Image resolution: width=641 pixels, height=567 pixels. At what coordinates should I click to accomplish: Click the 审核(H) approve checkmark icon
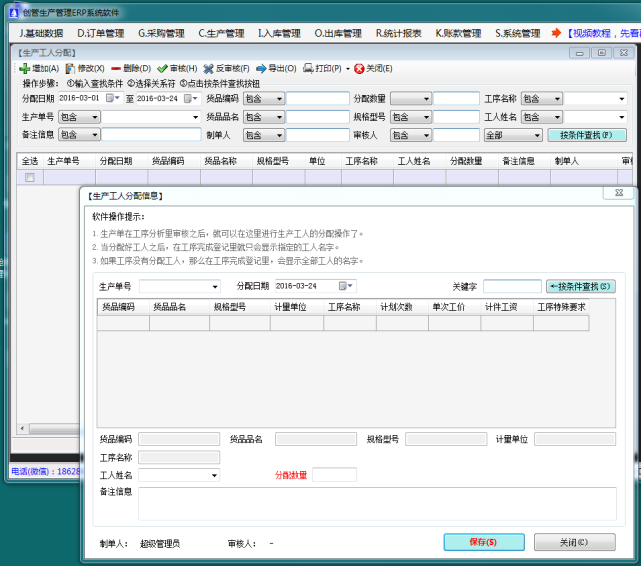point(162,69)
